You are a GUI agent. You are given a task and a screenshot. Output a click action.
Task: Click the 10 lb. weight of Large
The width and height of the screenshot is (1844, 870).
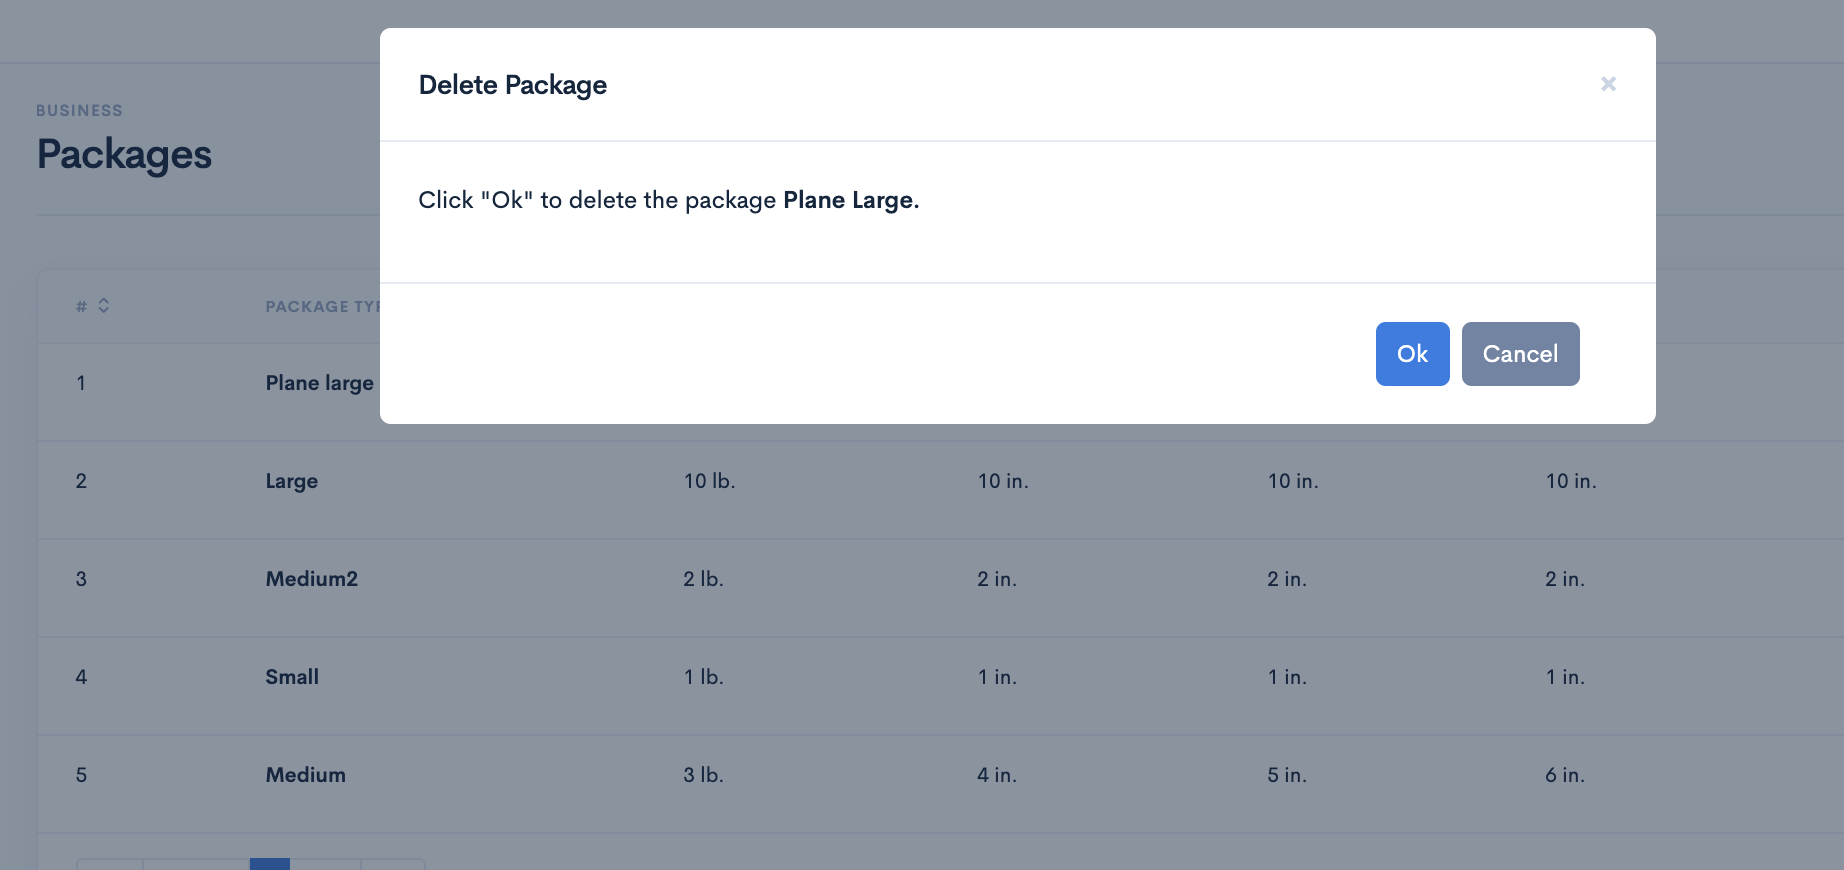(709, 481)
